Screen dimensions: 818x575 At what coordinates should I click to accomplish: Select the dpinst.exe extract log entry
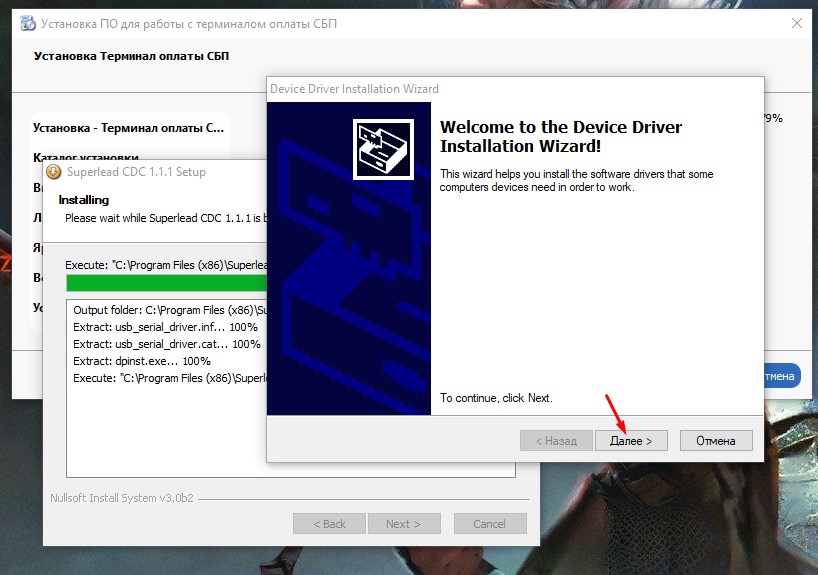tap(142, 361)
